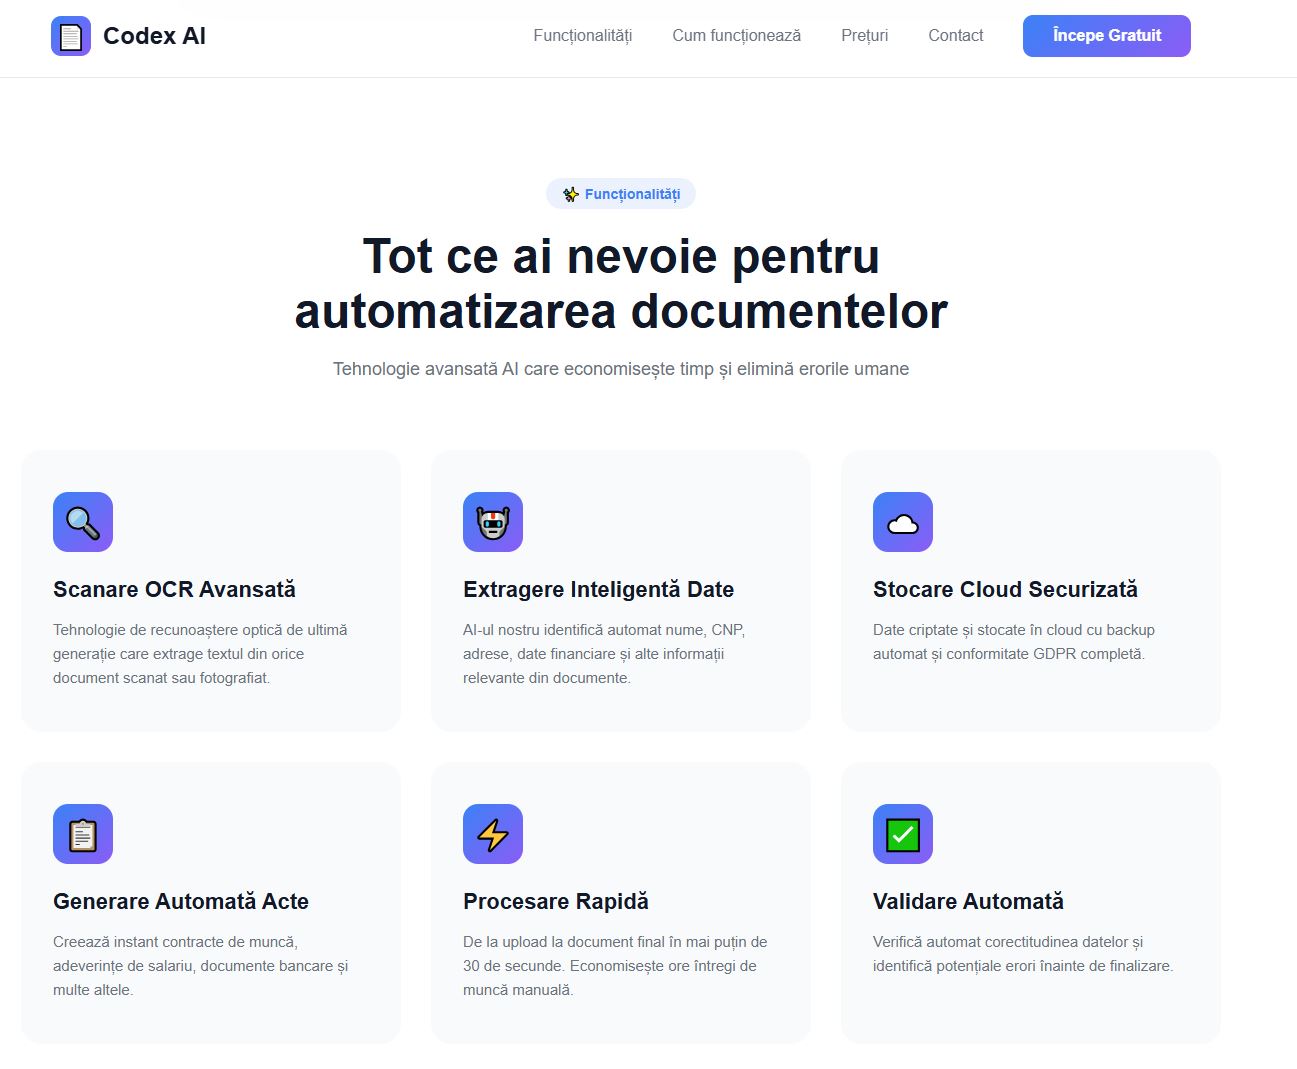This screenshot has height=1069, width=1297.
Task: Click the Stocare Cloud Securizată title
Action: pyautogui.click(x=1006, y=590)
